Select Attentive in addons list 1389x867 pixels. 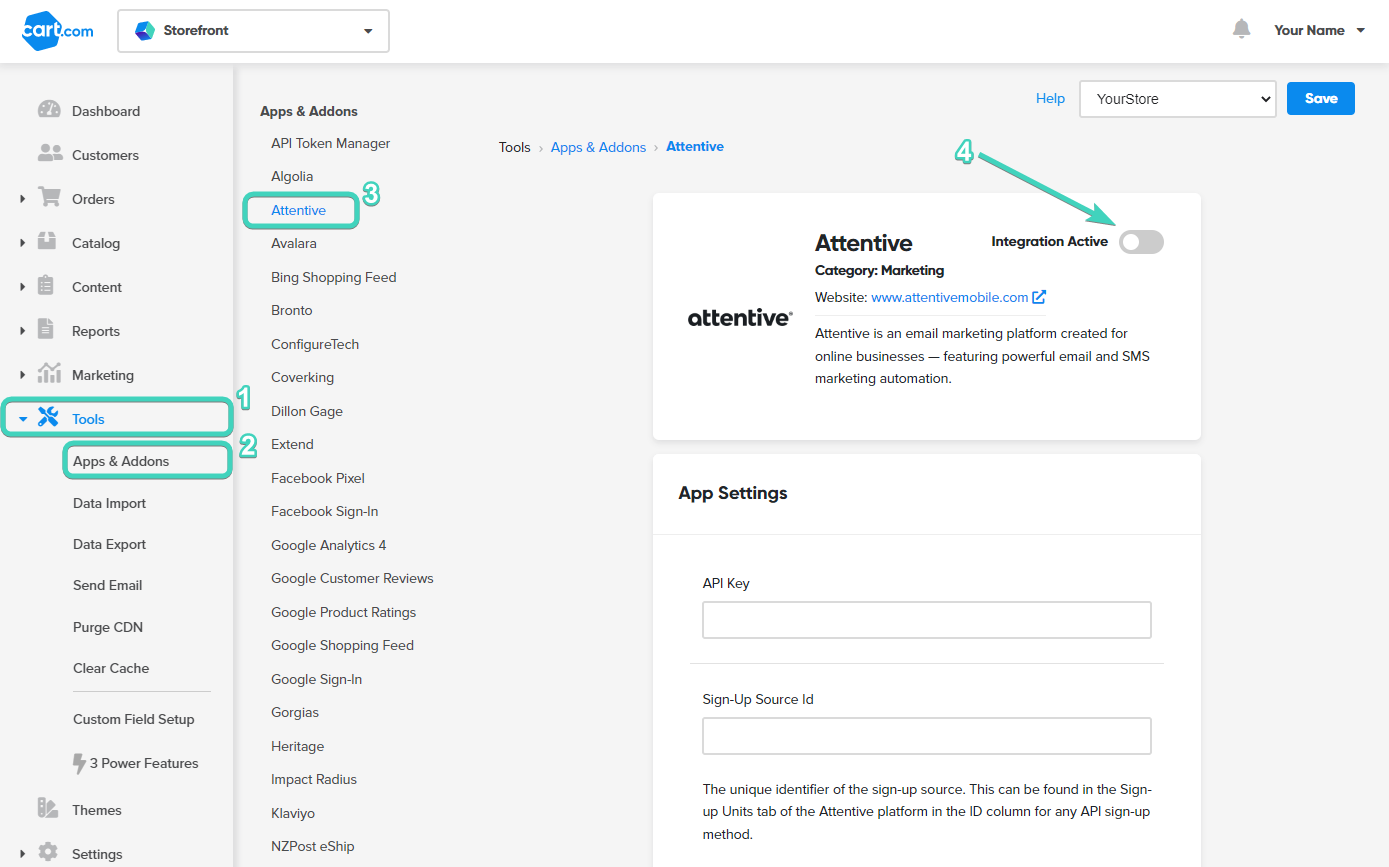coord(298,210)
